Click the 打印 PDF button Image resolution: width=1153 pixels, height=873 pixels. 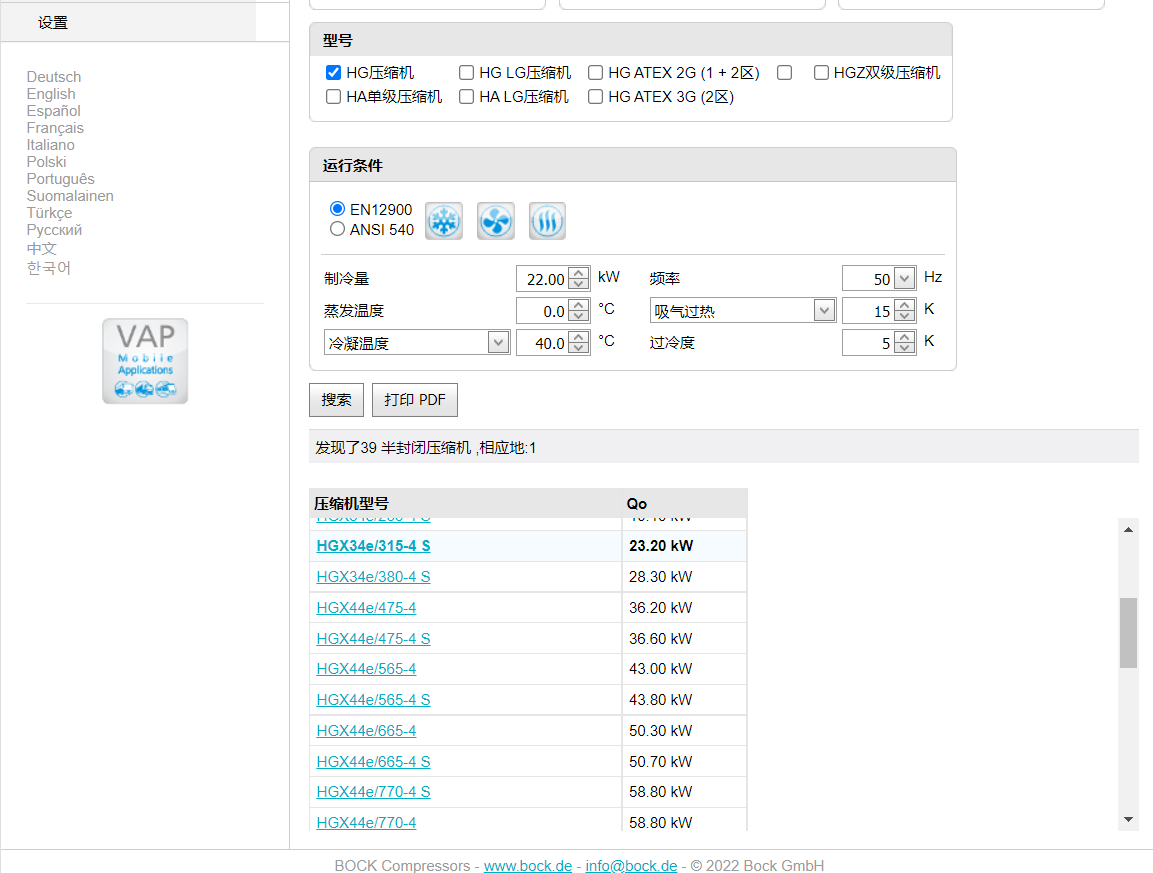pos(415,399)
